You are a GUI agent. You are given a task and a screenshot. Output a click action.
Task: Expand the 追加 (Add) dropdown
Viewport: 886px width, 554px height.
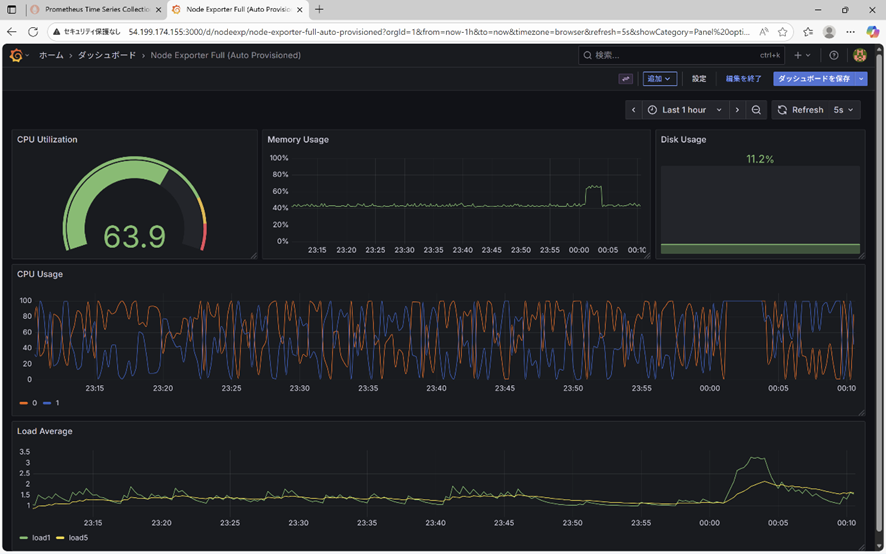click(x=660, y=79)
